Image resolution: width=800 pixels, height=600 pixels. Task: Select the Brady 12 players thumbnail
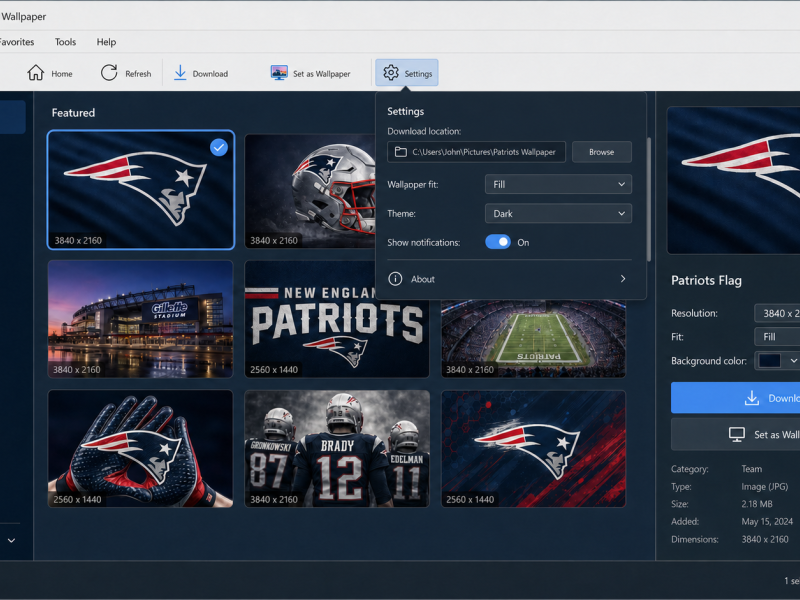click(337, 448)
